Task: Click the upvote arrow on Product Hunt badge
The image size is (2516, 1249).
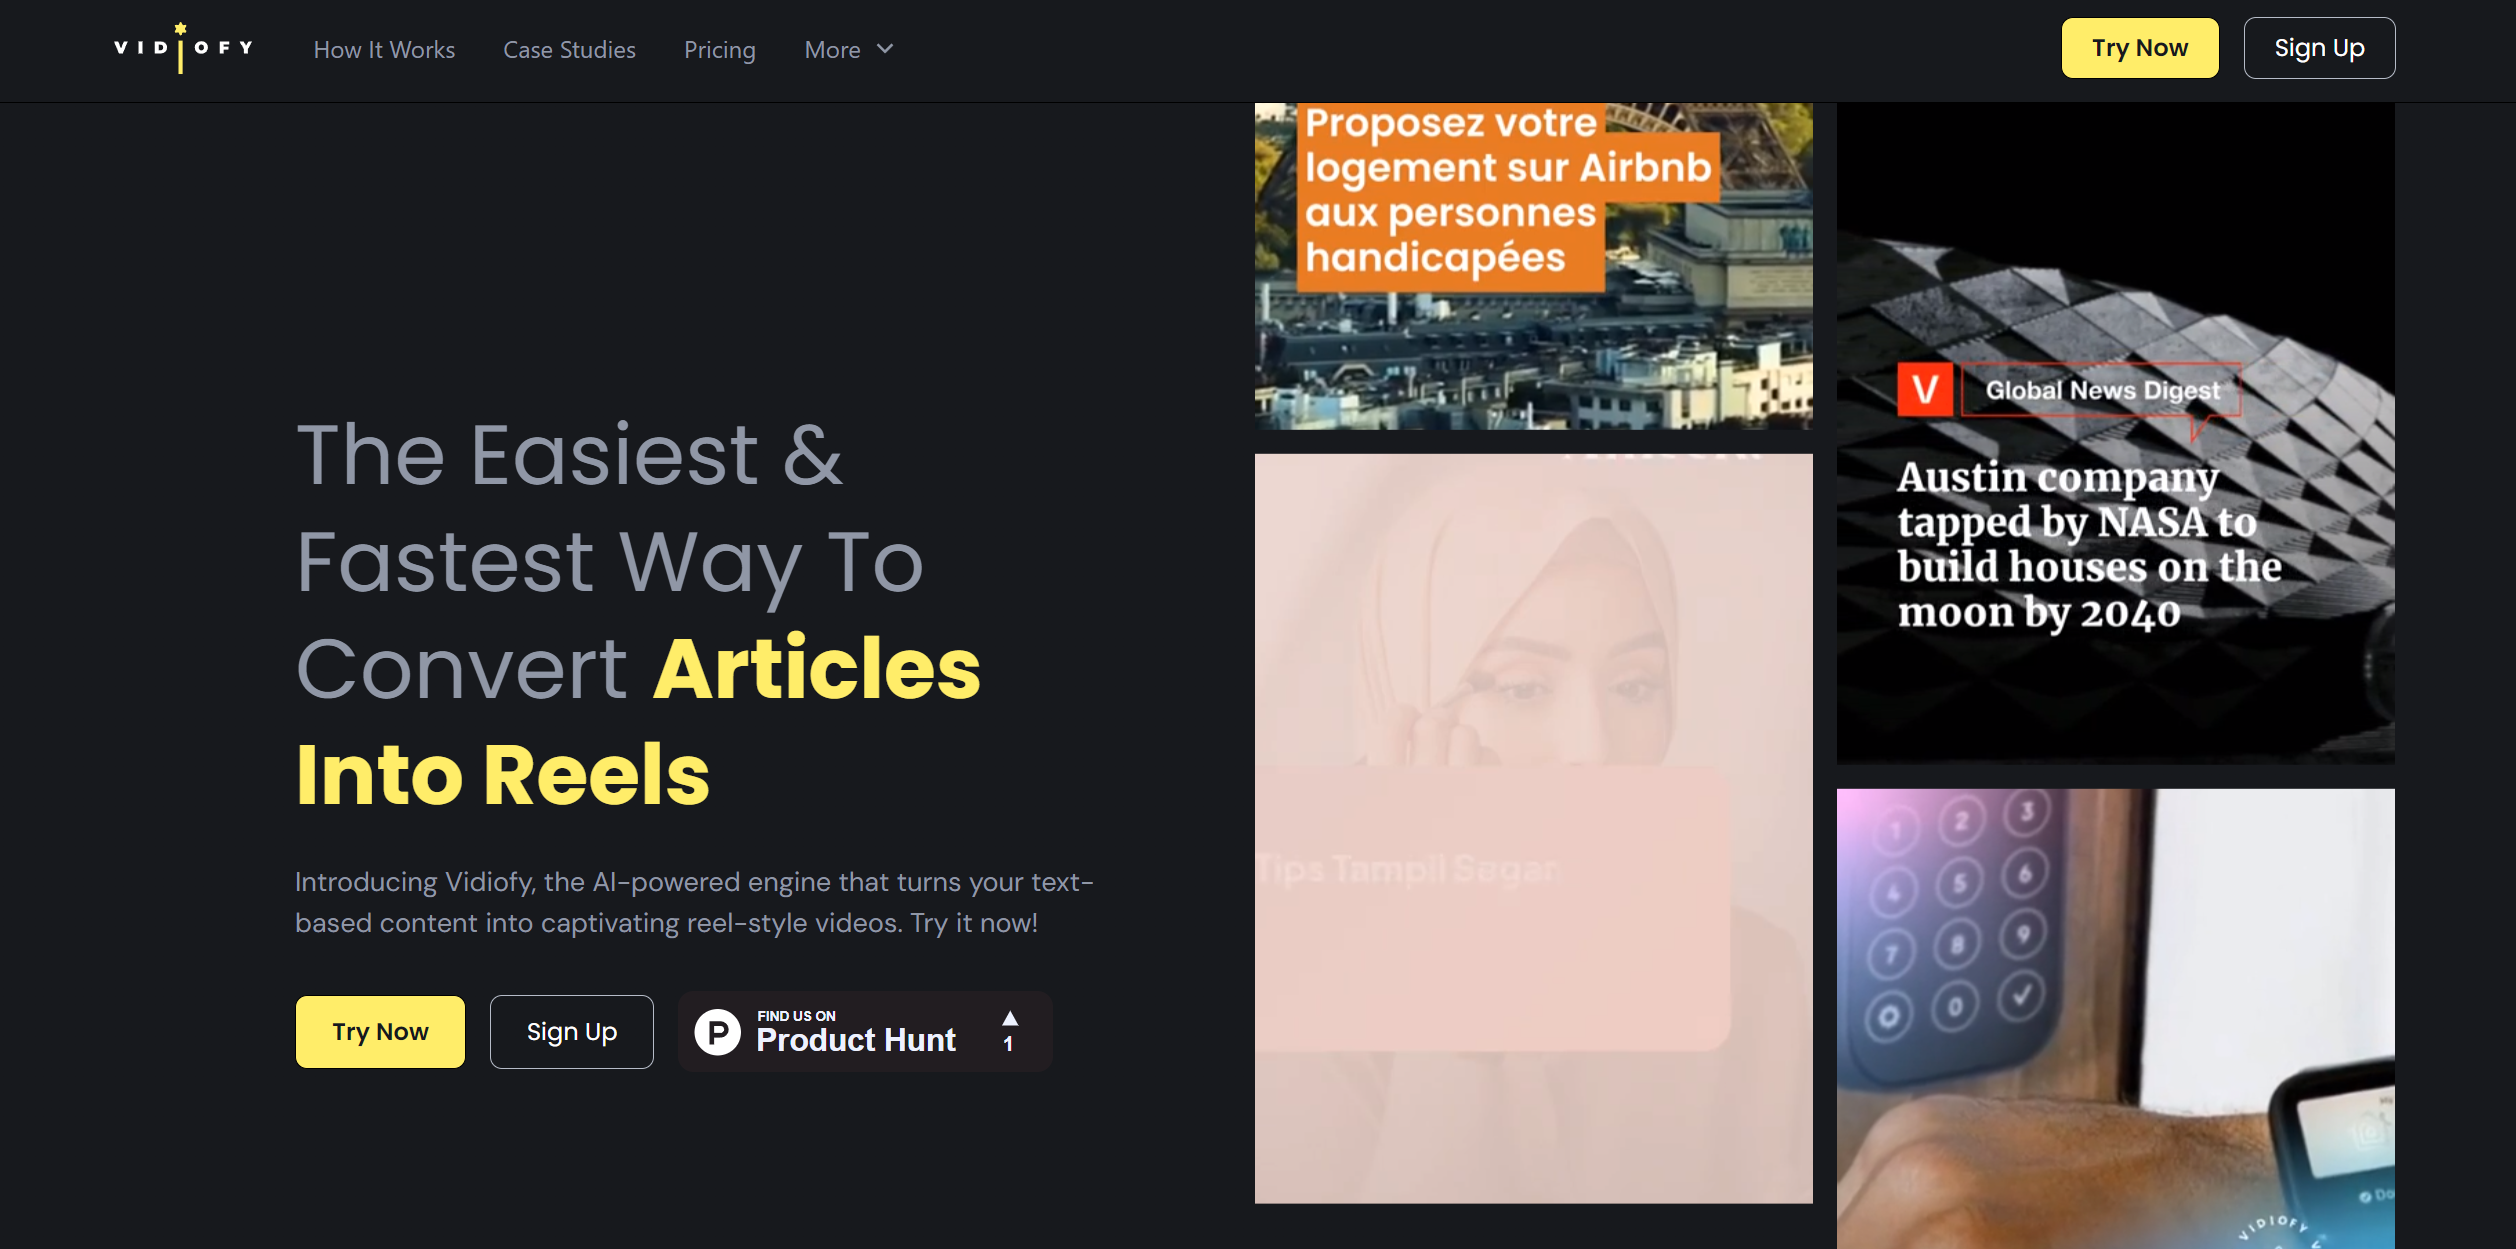Action: point(1009,1020)
